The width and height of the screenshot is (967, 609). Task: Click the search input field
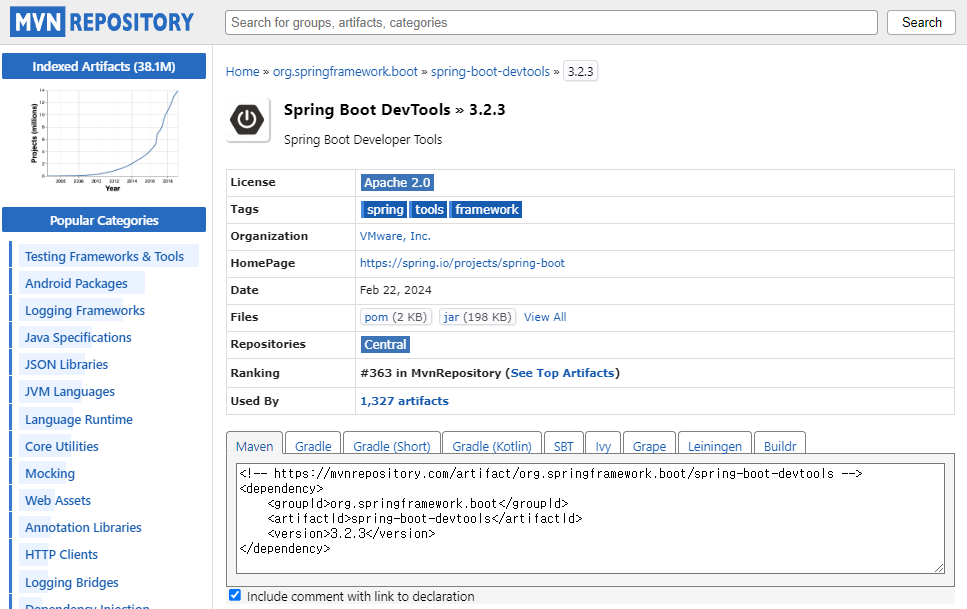(551, 23)
